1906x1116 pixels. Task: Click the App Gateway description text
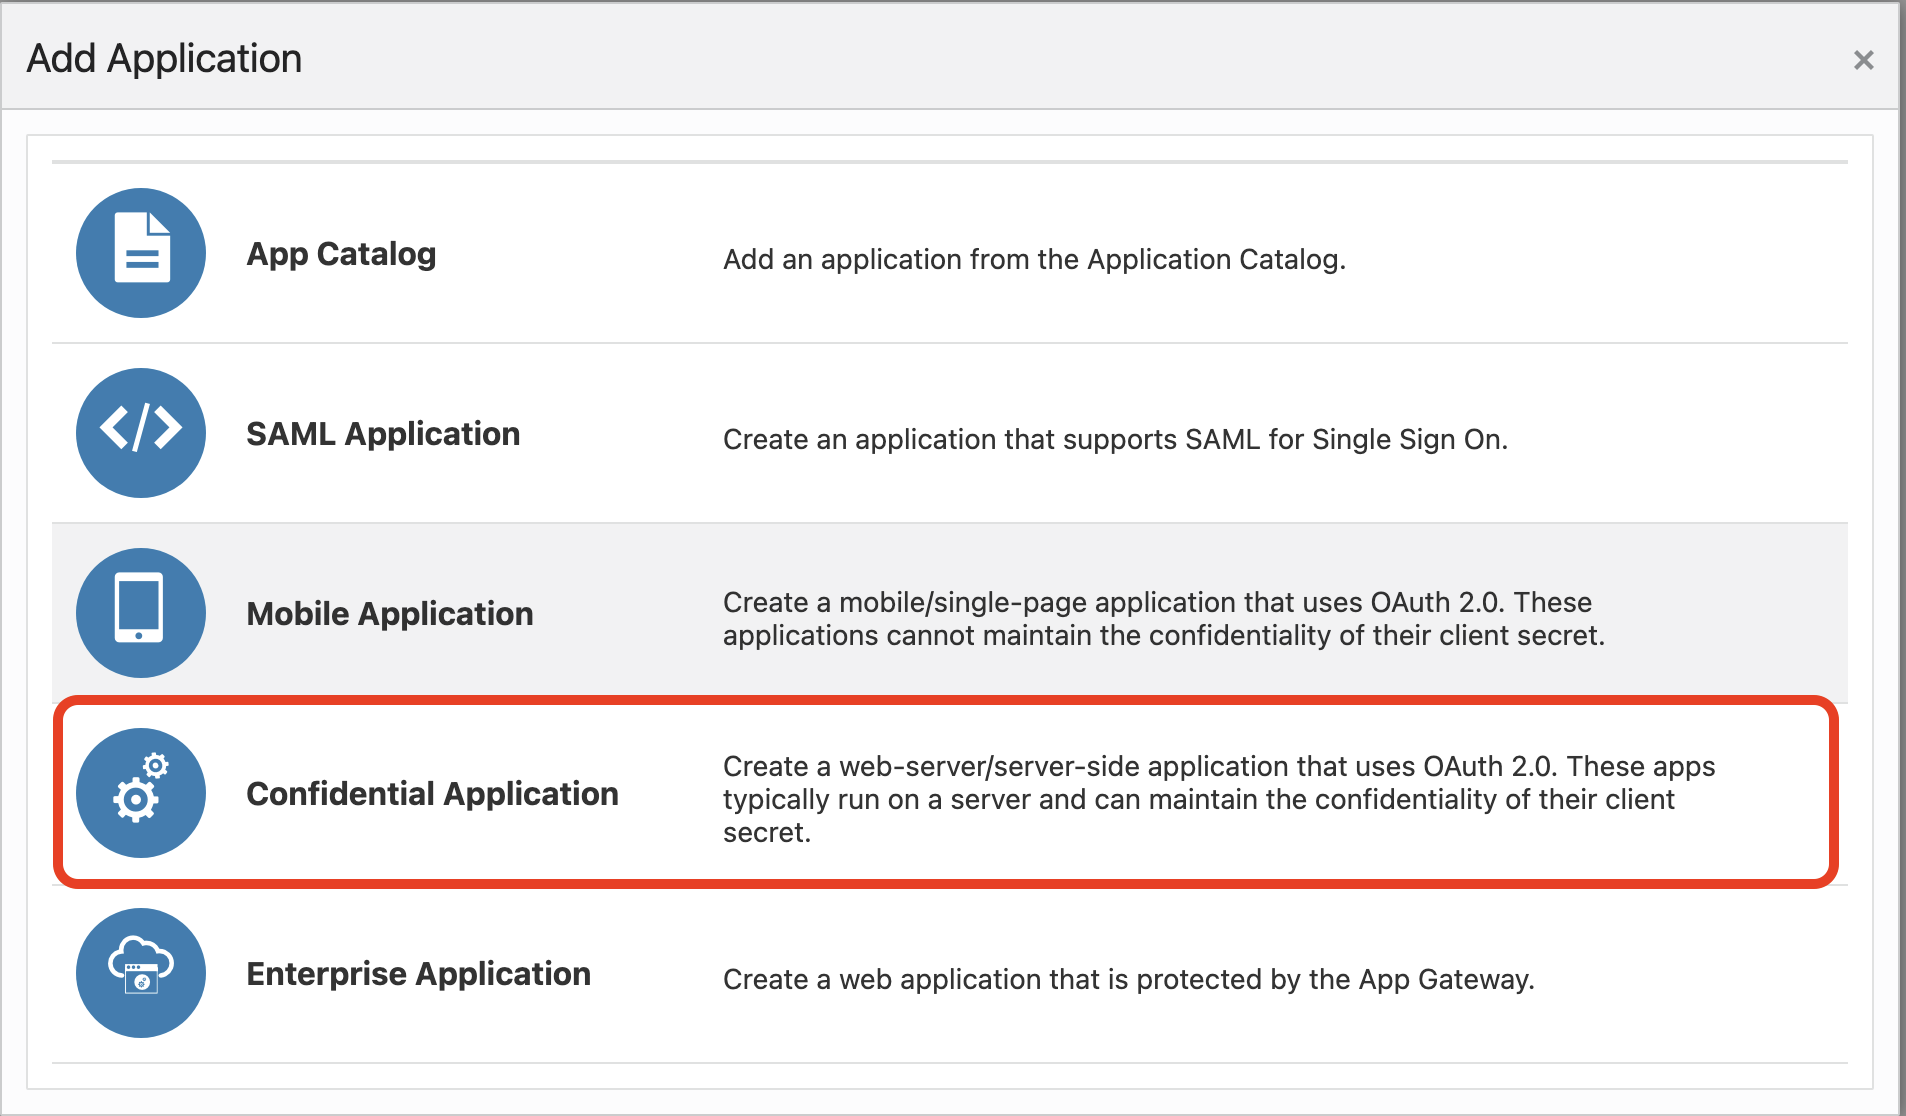click(1128, 980)
